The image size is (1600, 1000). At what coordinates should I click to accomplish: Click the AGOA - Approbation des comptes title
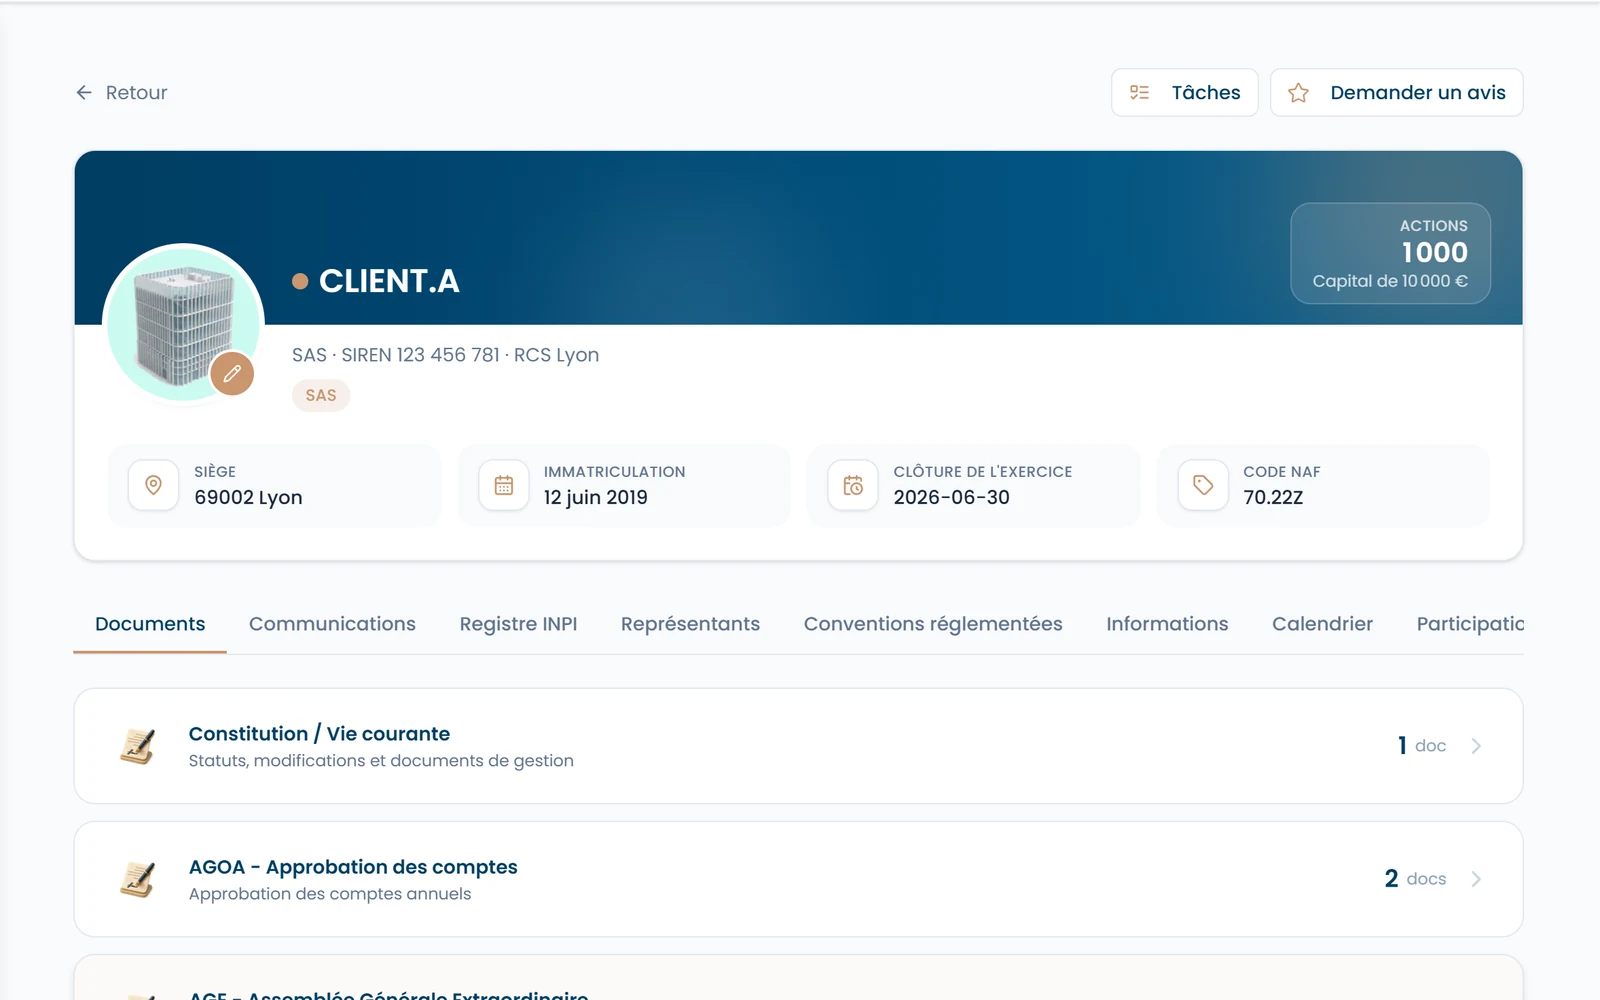coord(353,867)
